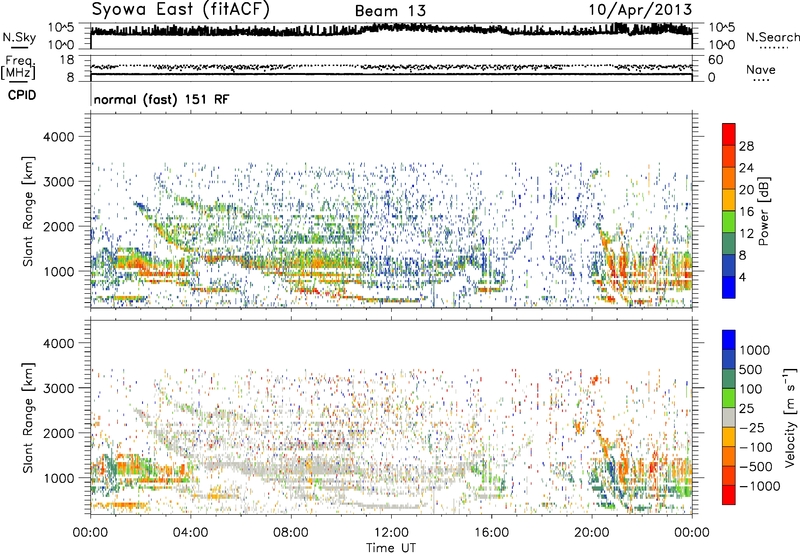Click the "500" tick on the Velocity color bar
The image size is (800, 554).
click(751, 369)
